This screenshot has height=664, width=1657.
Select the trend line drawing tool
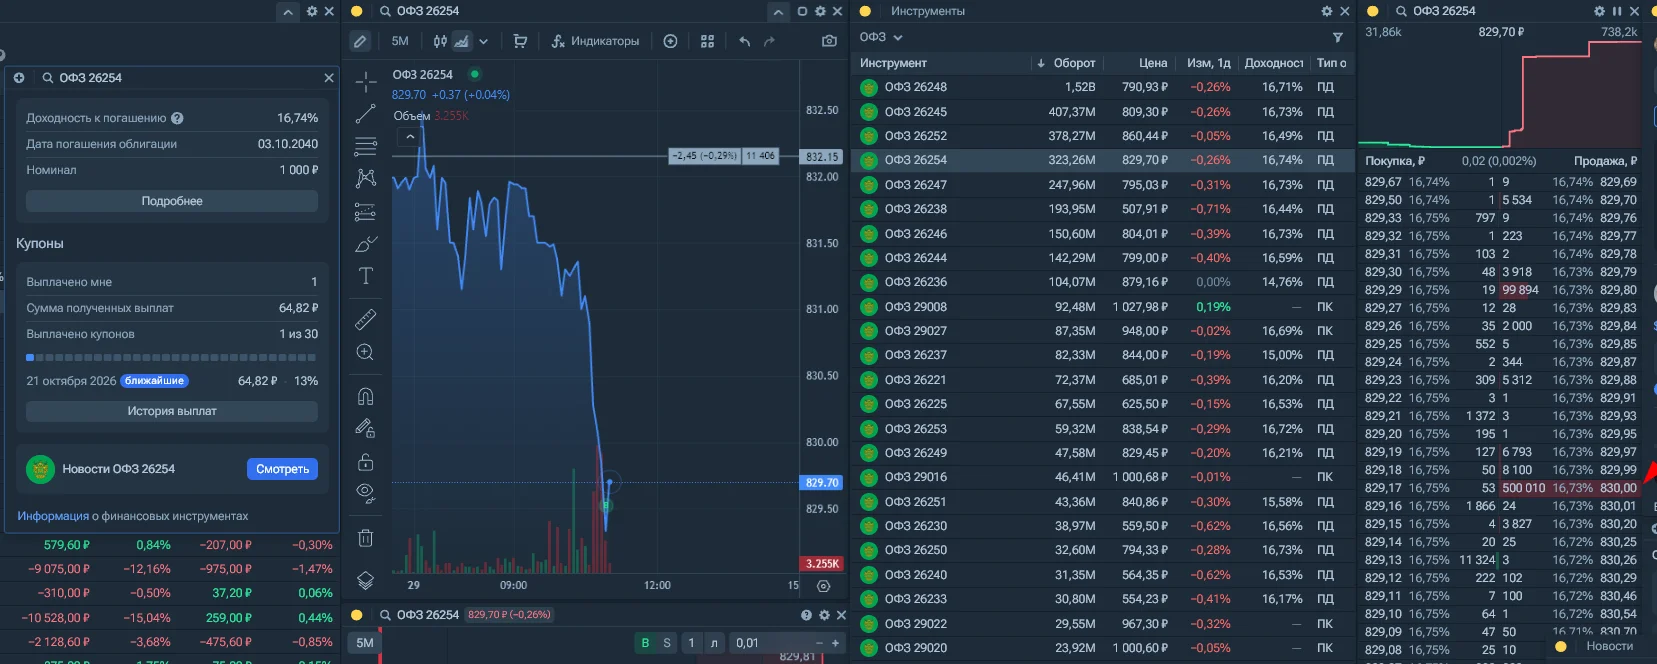click(366, 114)
